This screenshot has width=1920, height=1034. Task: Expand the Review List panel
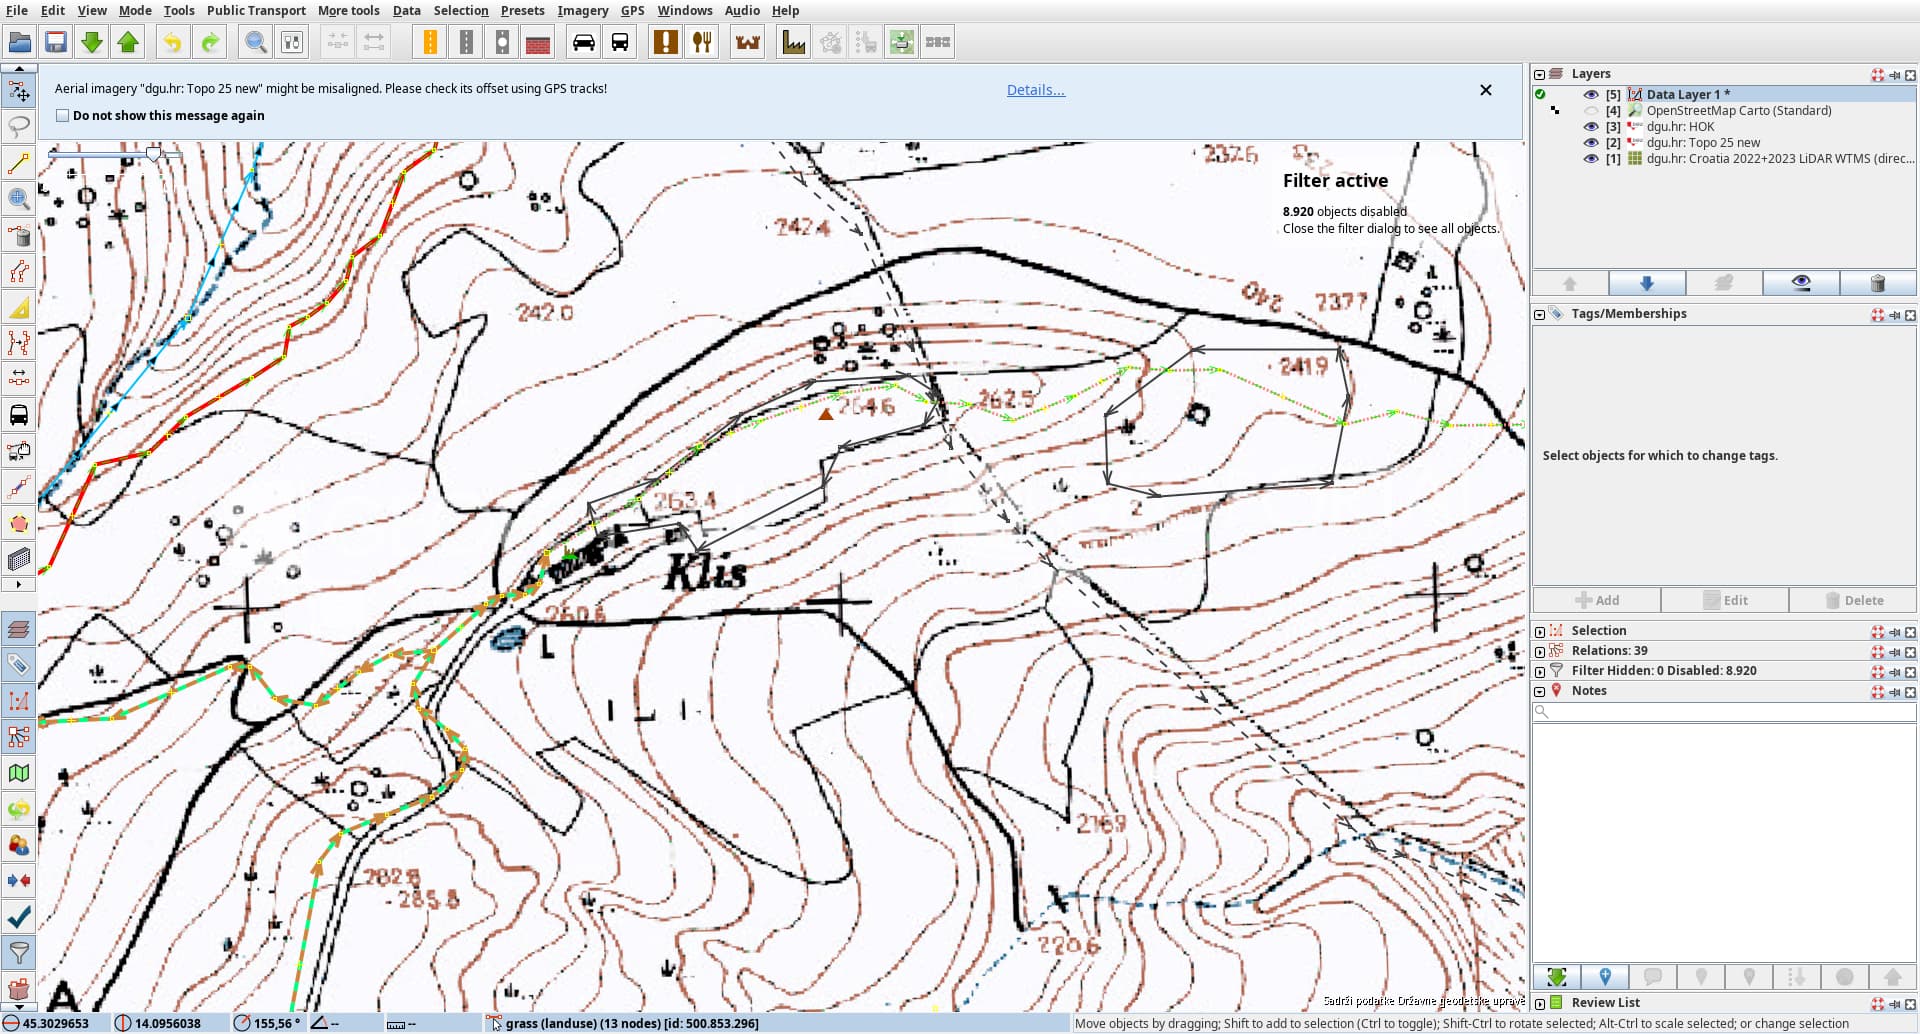(x=1539, y=1003)
